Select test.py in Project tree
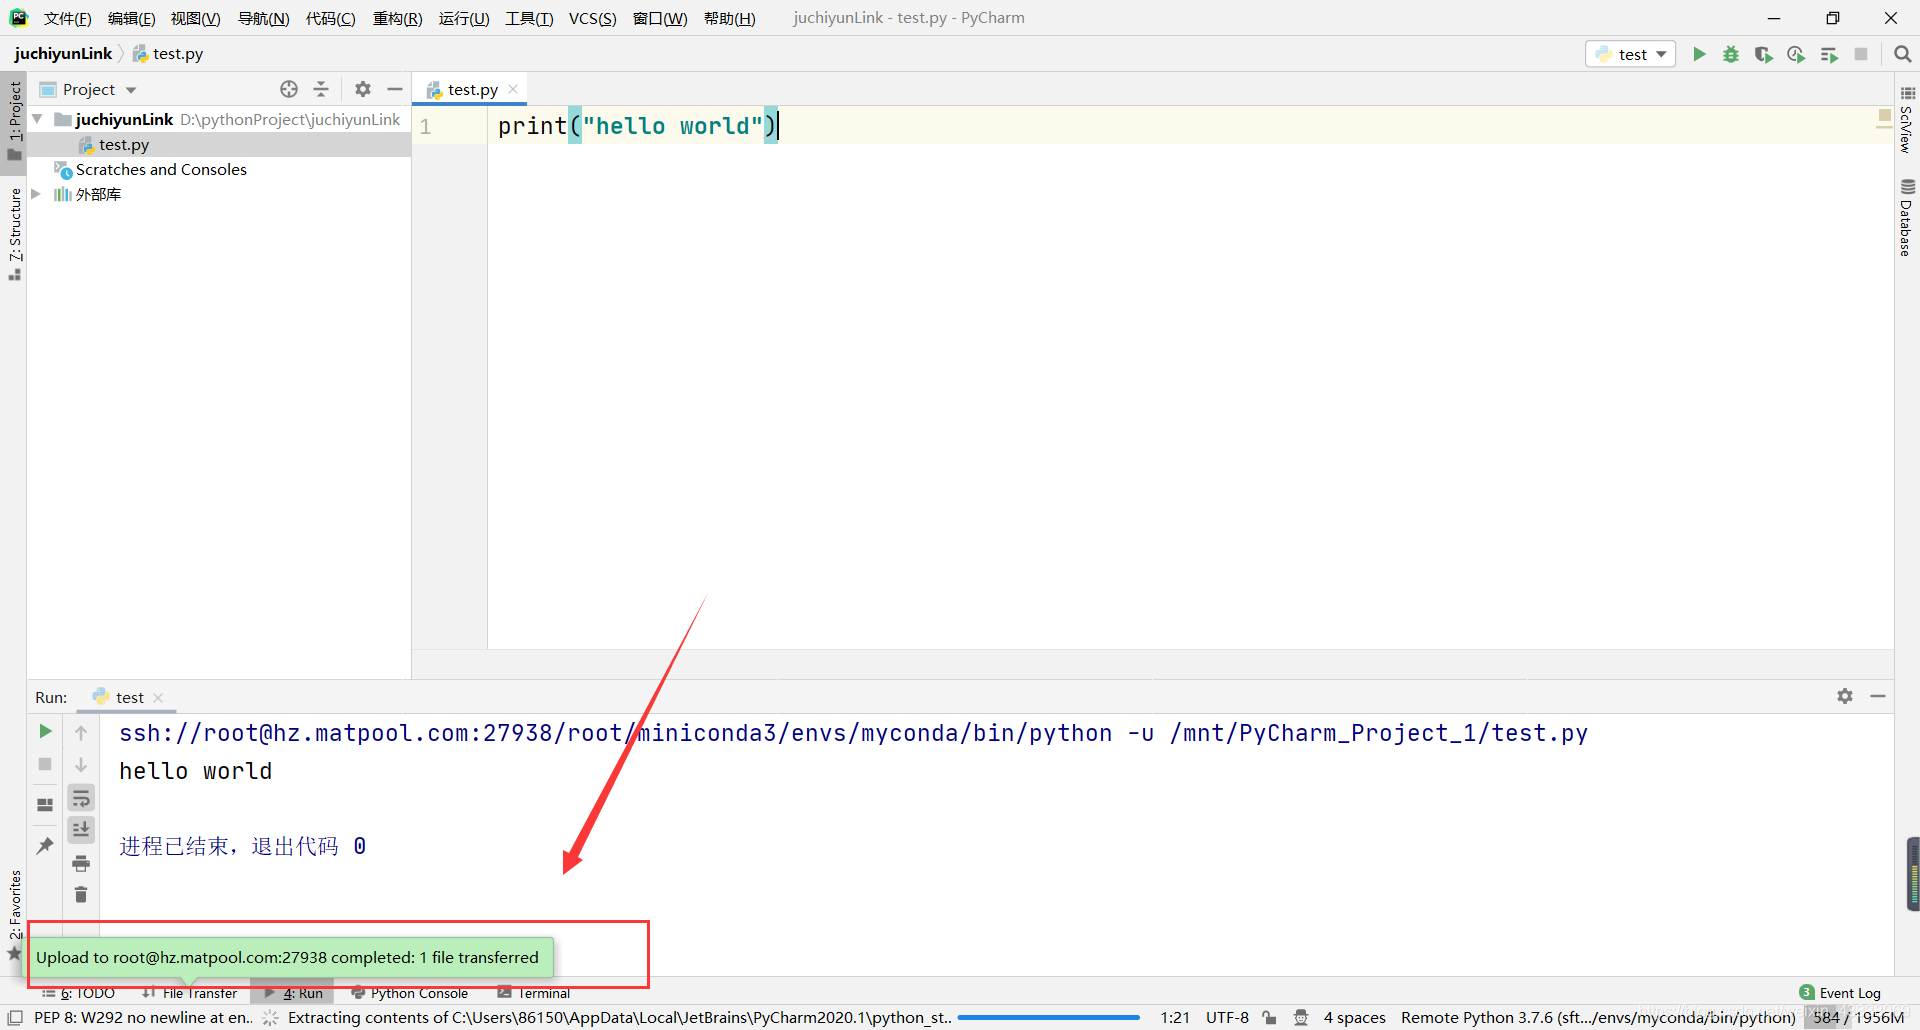This screenshot has height=1030, width=1920. click(124, 144)
